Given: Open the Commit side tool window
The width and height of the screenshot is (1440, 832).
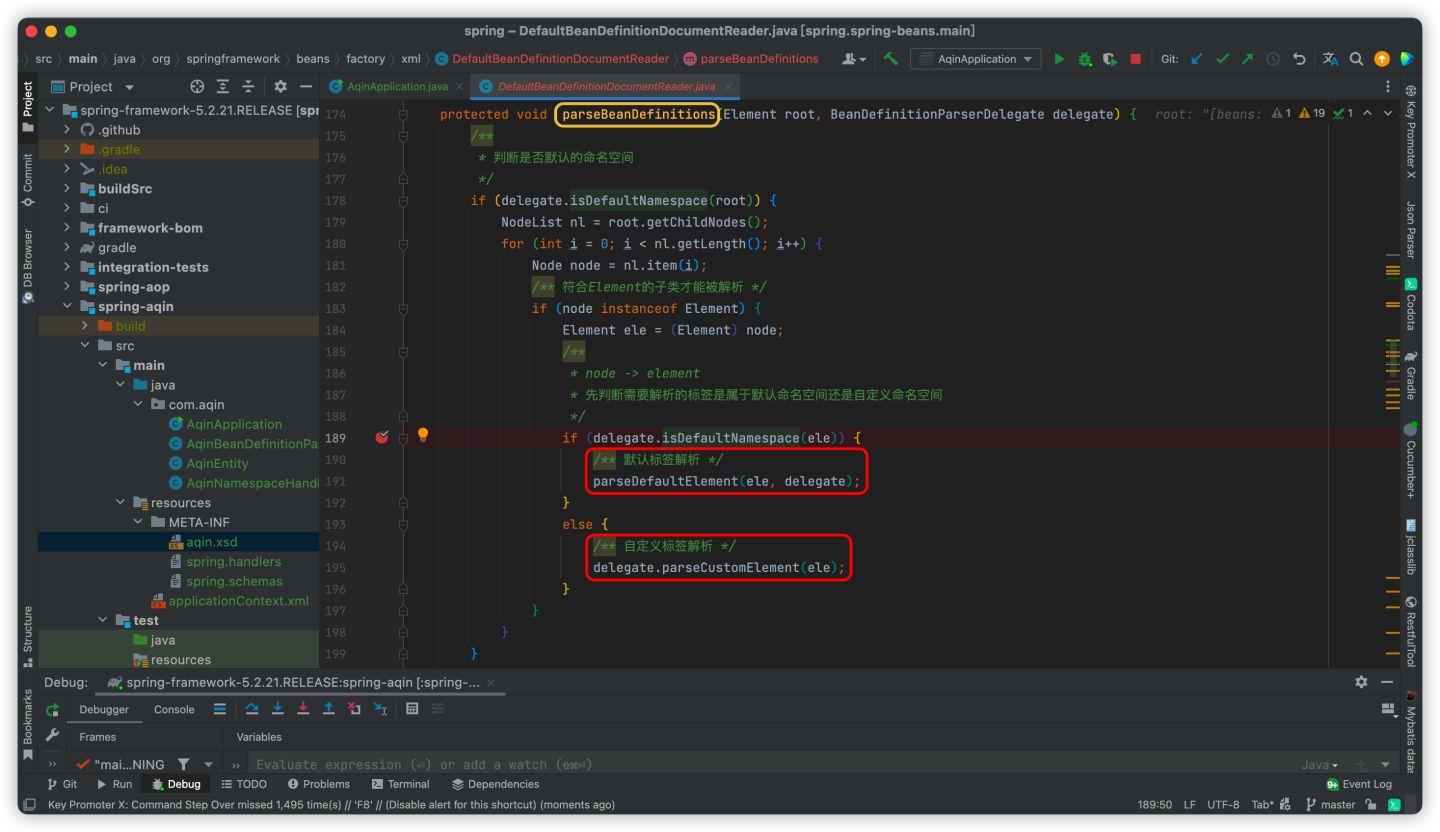Looking at the screenshot, I should [28, 181].
